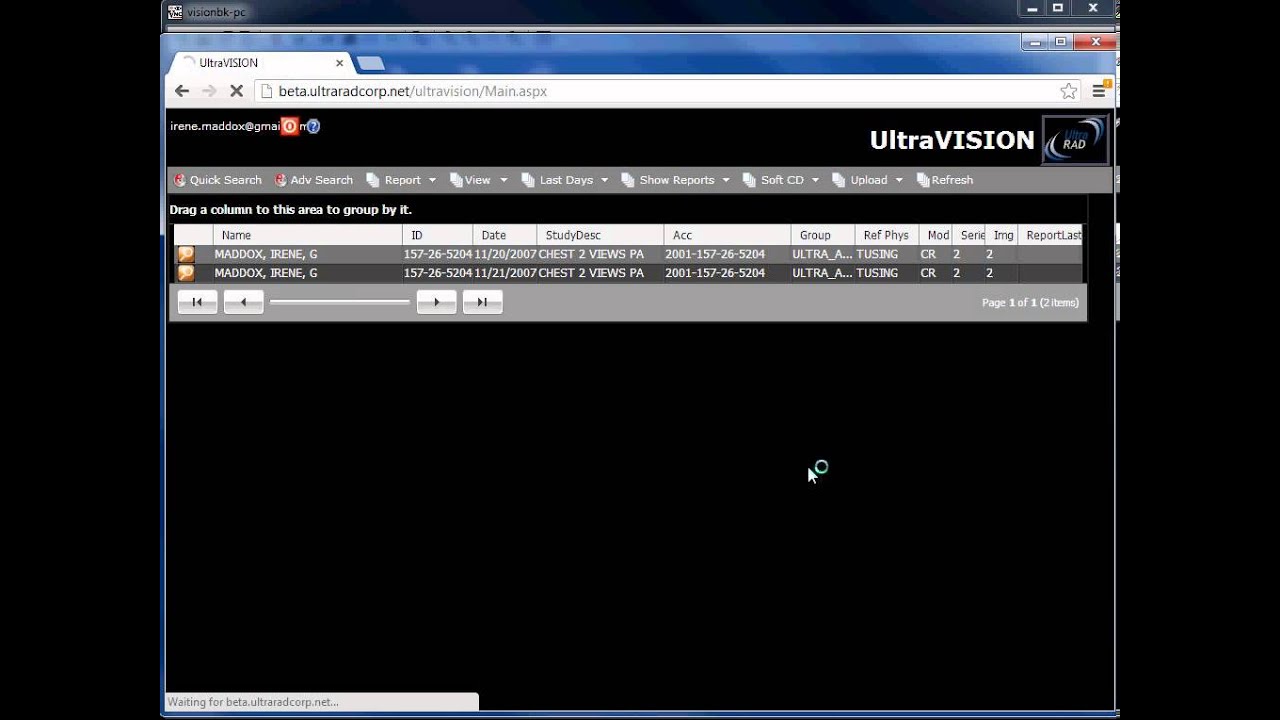
Task: Open study viewer icon for 11/21/2007 row
Action: [x=186, y=273]
